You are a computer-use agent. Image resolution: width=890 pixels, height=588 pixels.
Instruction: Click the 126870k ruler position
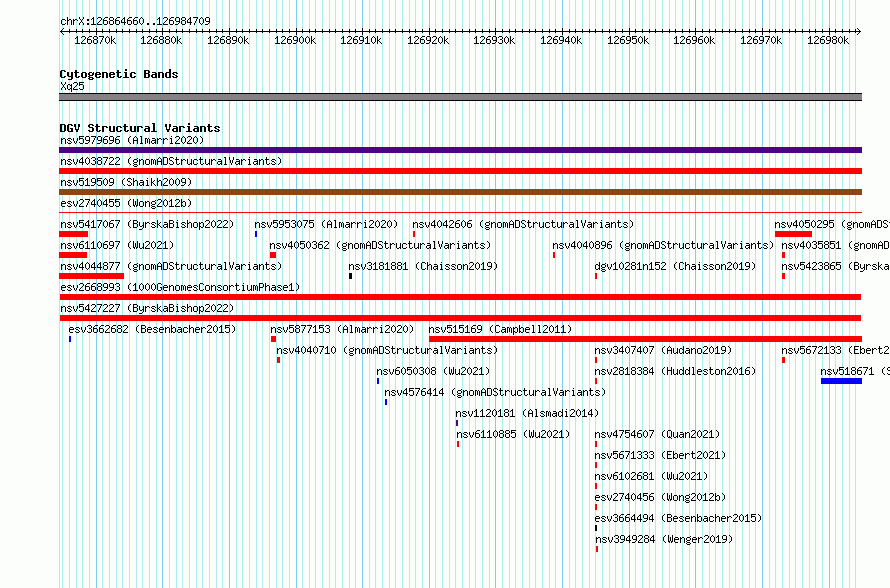point(95,40)
